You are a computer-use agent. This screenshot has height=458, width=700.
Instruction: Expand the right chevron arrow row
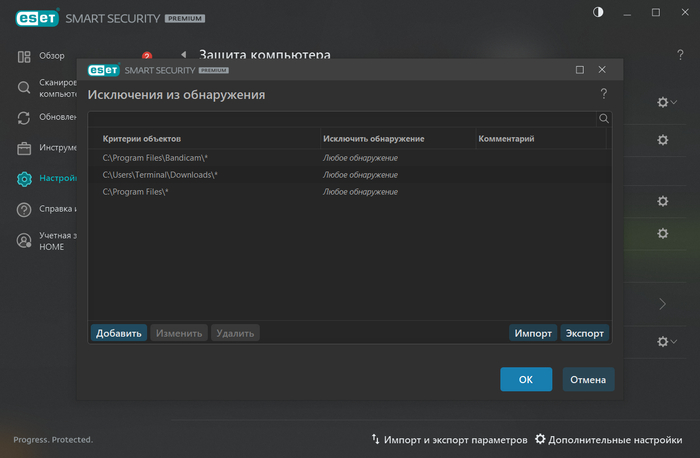click(662, 304)
